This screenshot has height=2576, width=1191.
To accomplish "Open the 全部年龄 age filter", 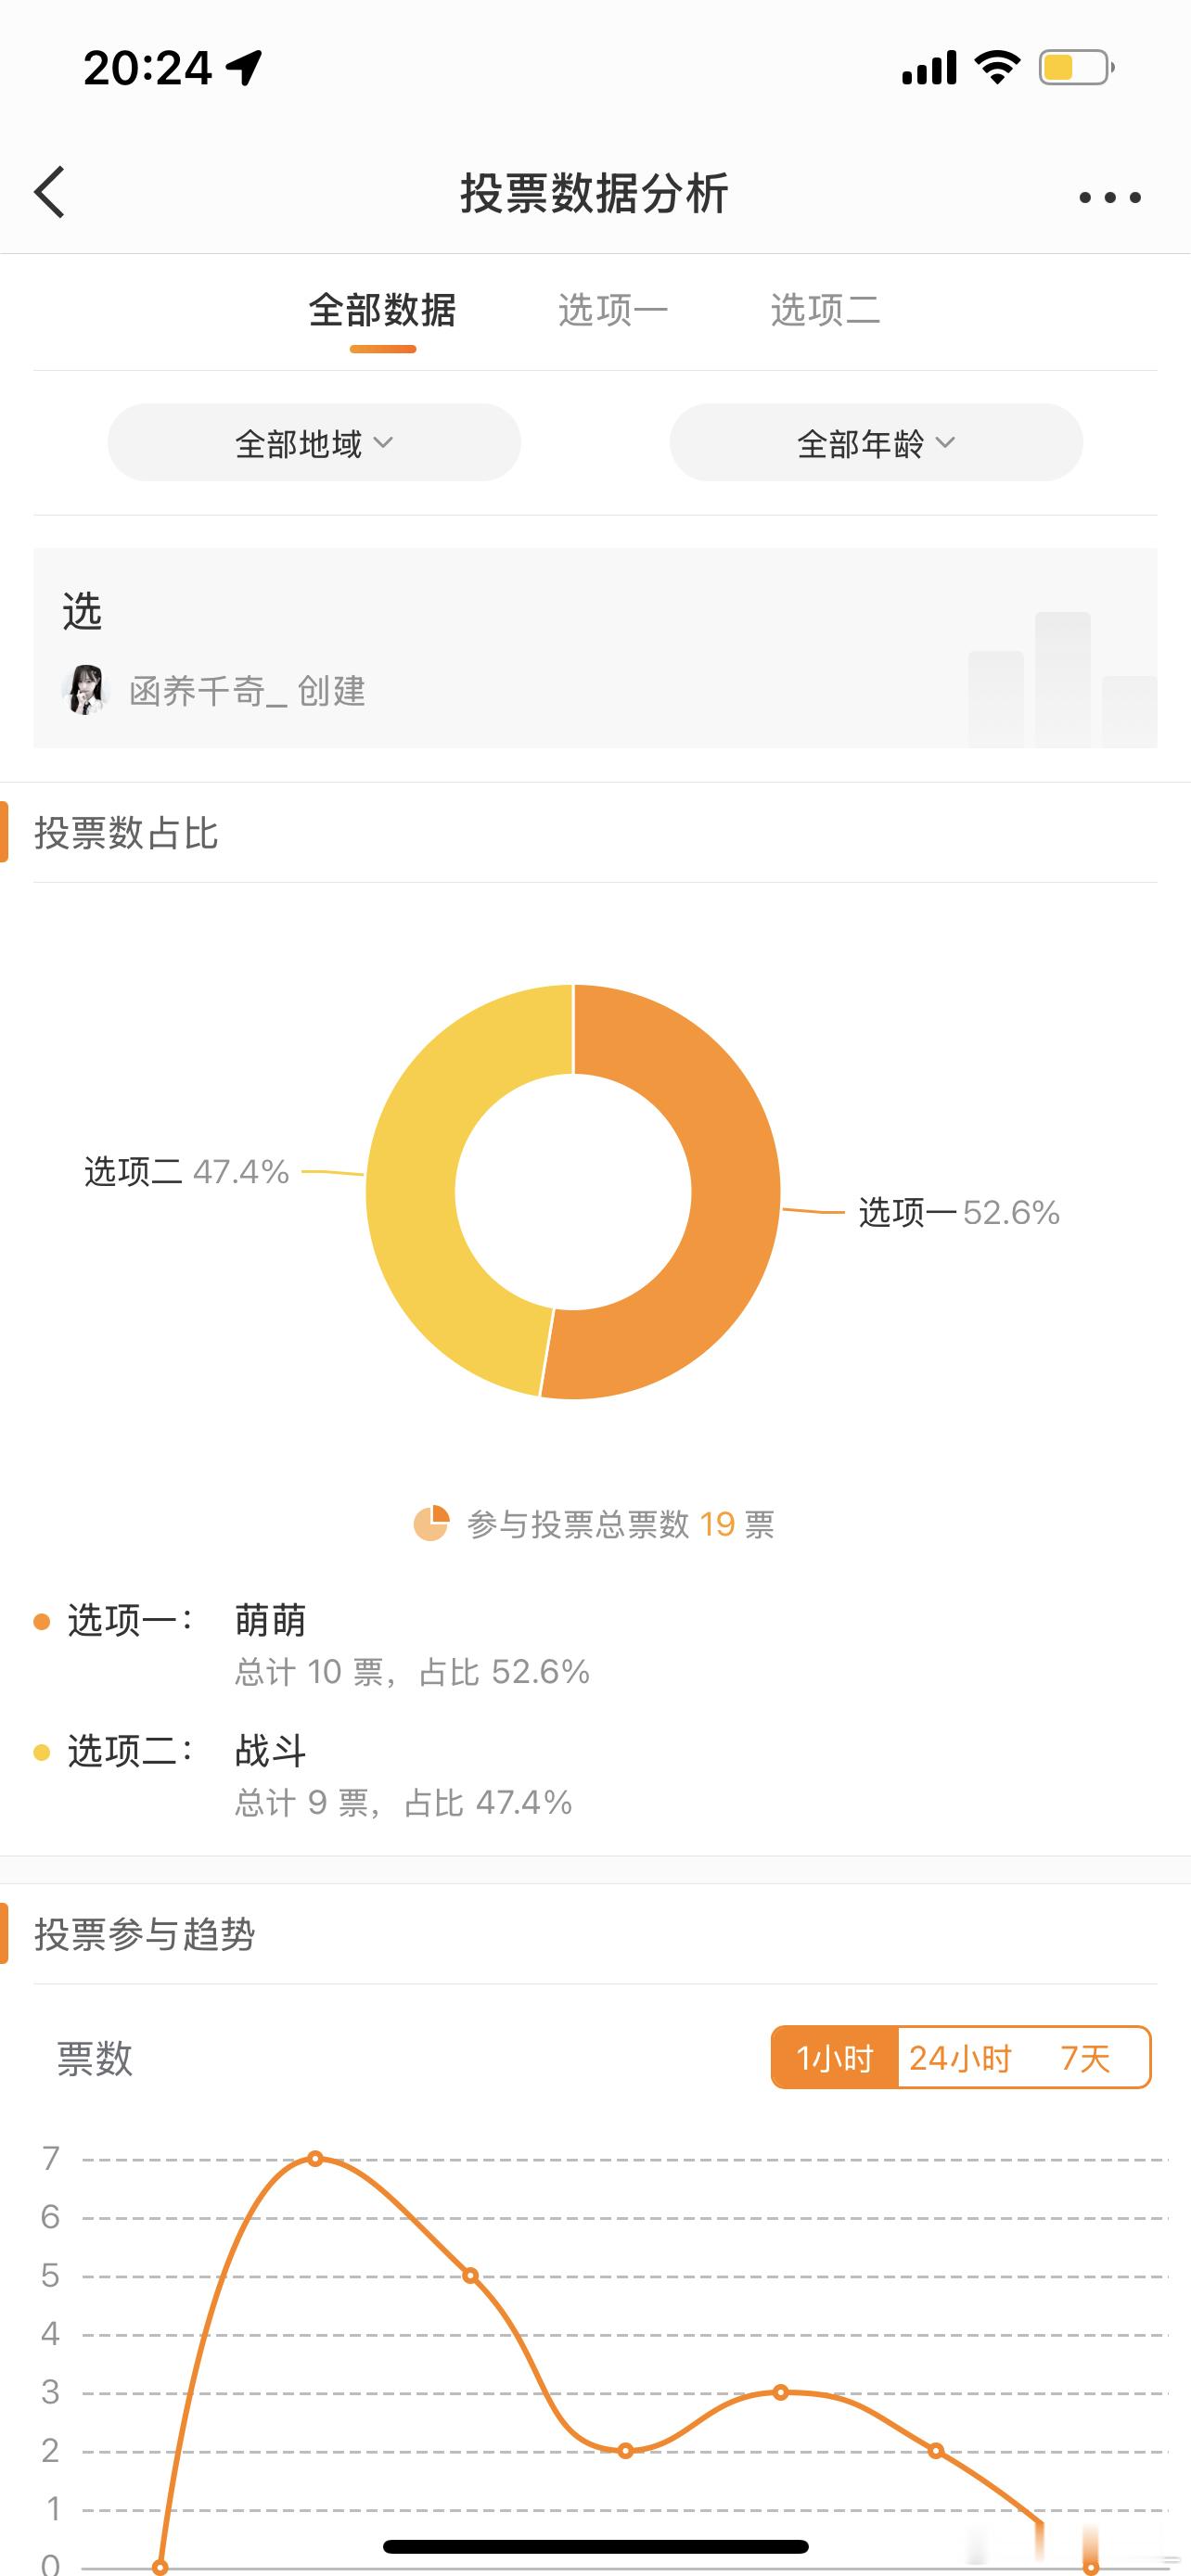I will click(x=875, y=441).
